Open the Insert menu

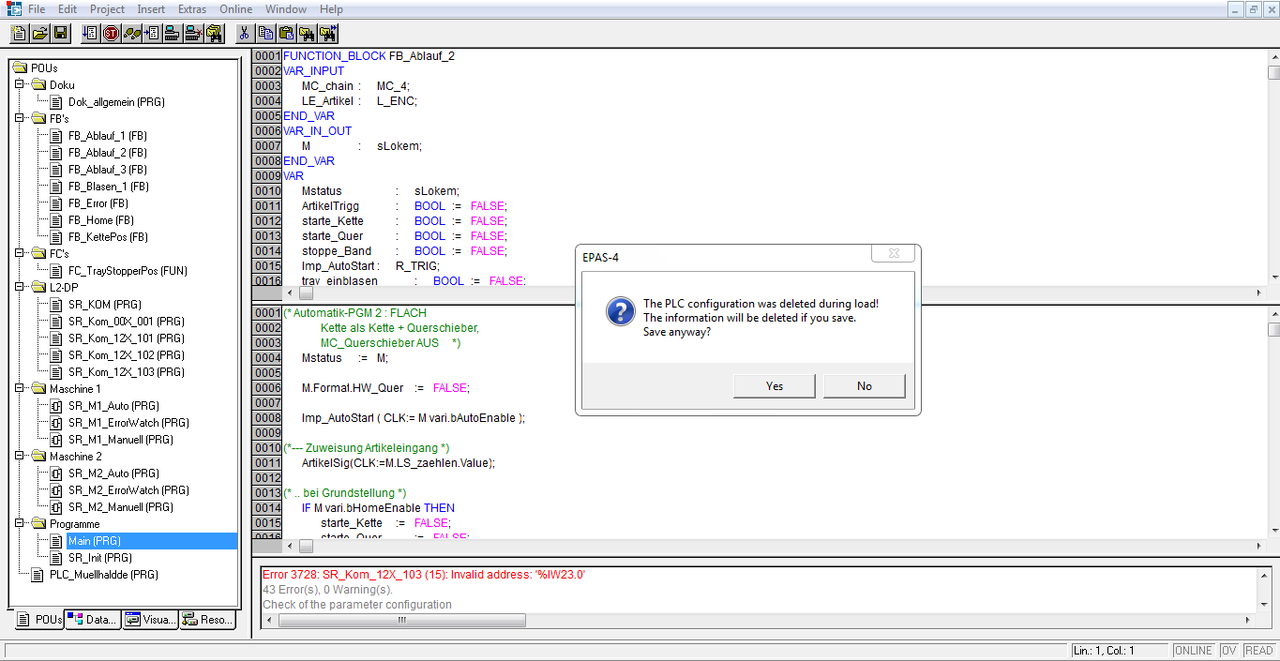[x=151, y=9]
